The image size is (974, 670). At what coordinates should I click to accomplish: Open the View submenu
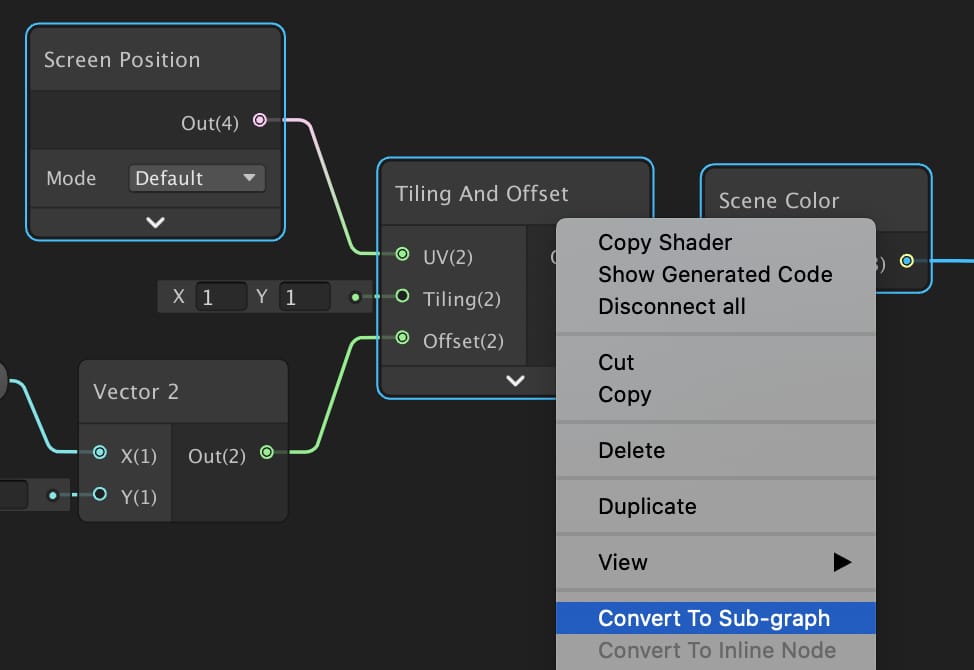pos(715,562)
